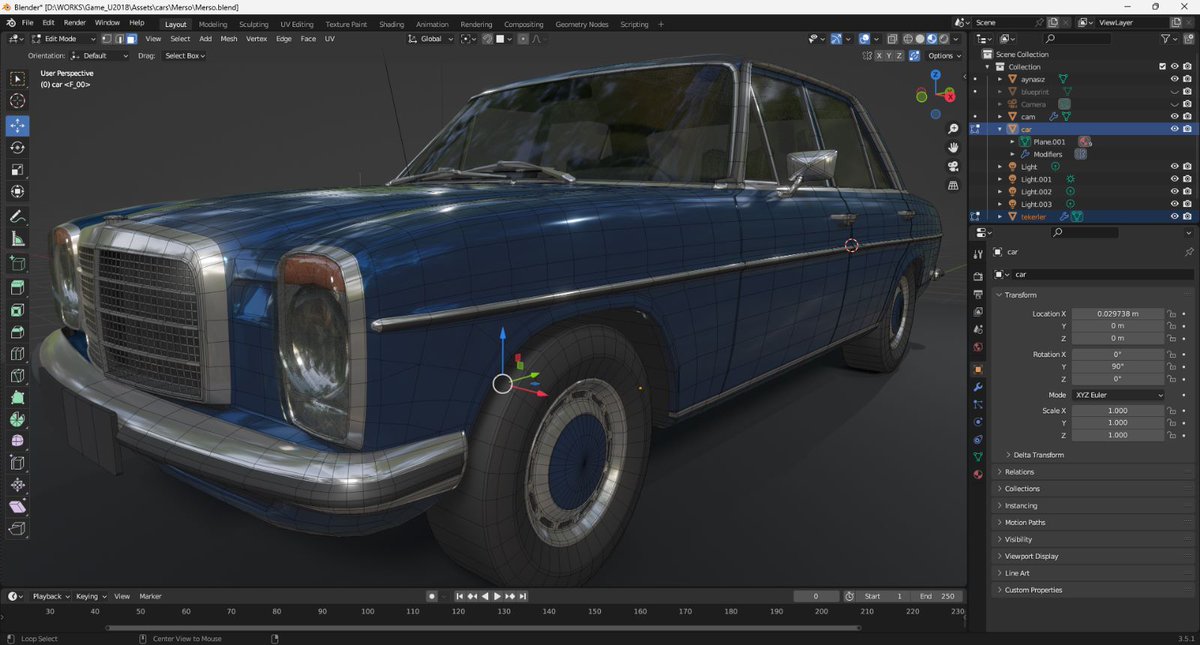Toggle Scale Z lock icon
This screenshot has height=645, width=1200.
(1171, 435)
